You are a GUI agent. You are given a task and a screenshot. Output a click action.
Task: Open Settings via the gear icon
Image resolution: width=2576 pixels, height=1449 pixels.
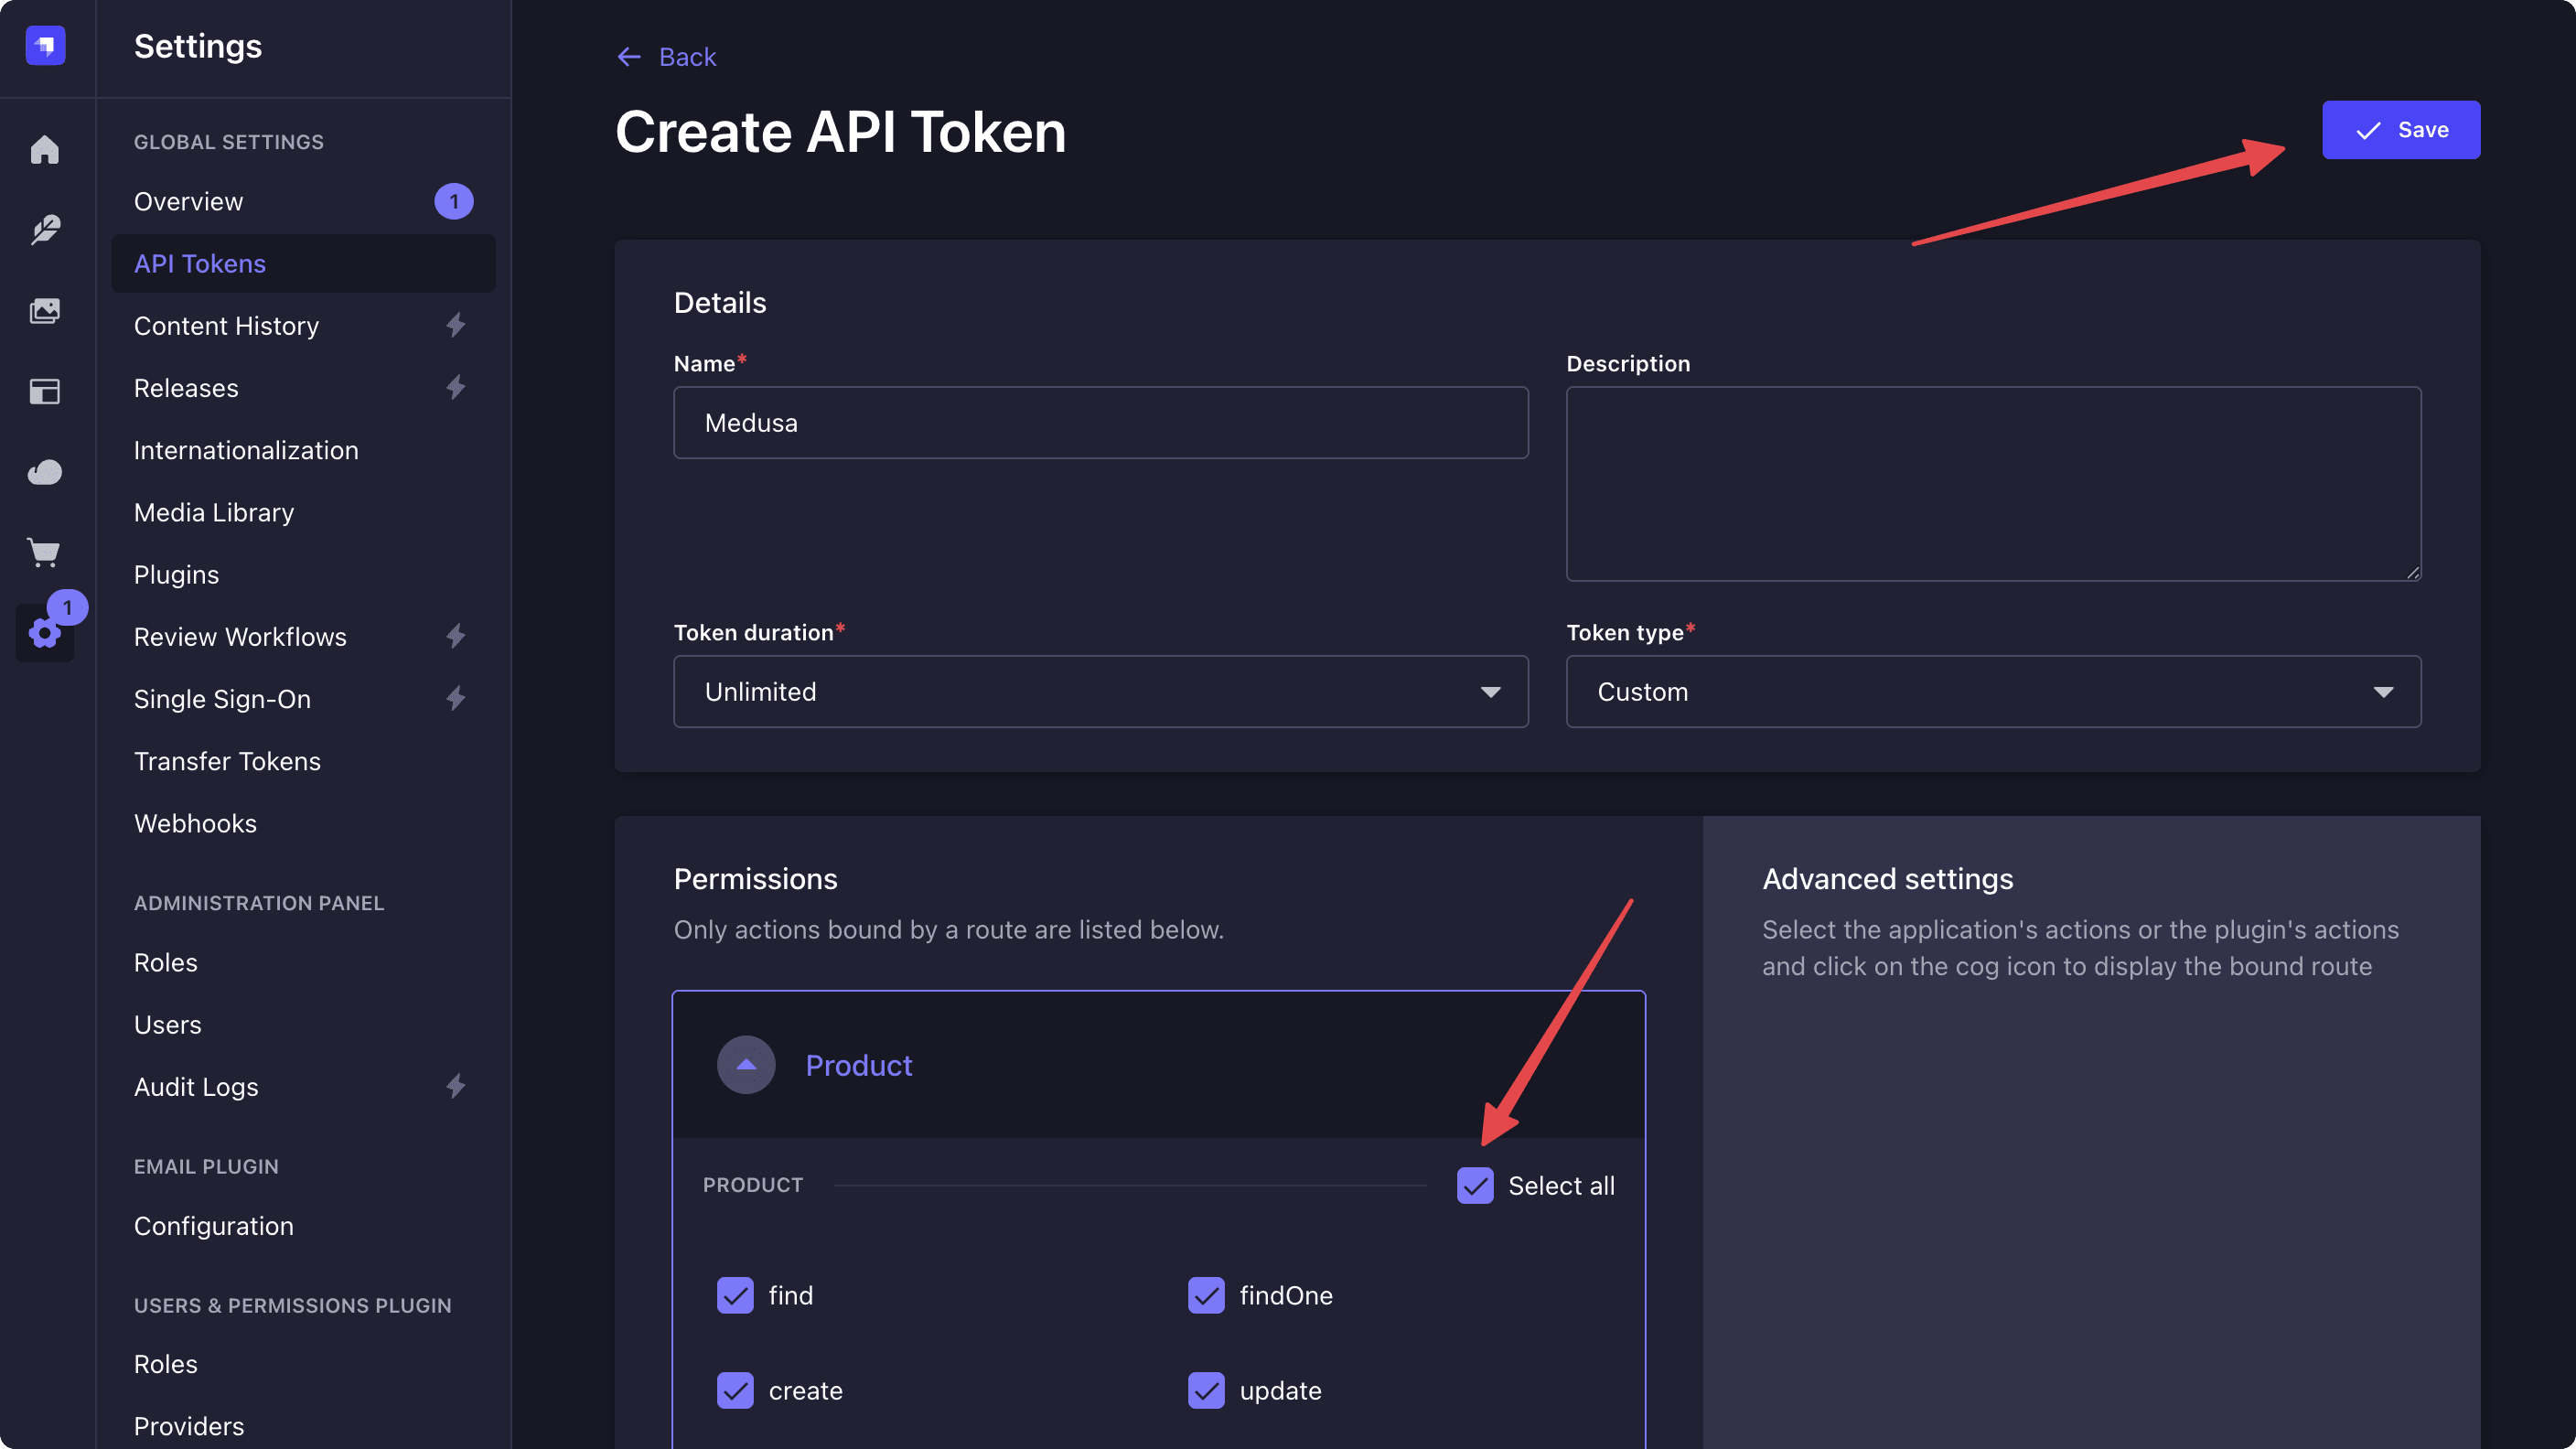[x=45, y=632]
